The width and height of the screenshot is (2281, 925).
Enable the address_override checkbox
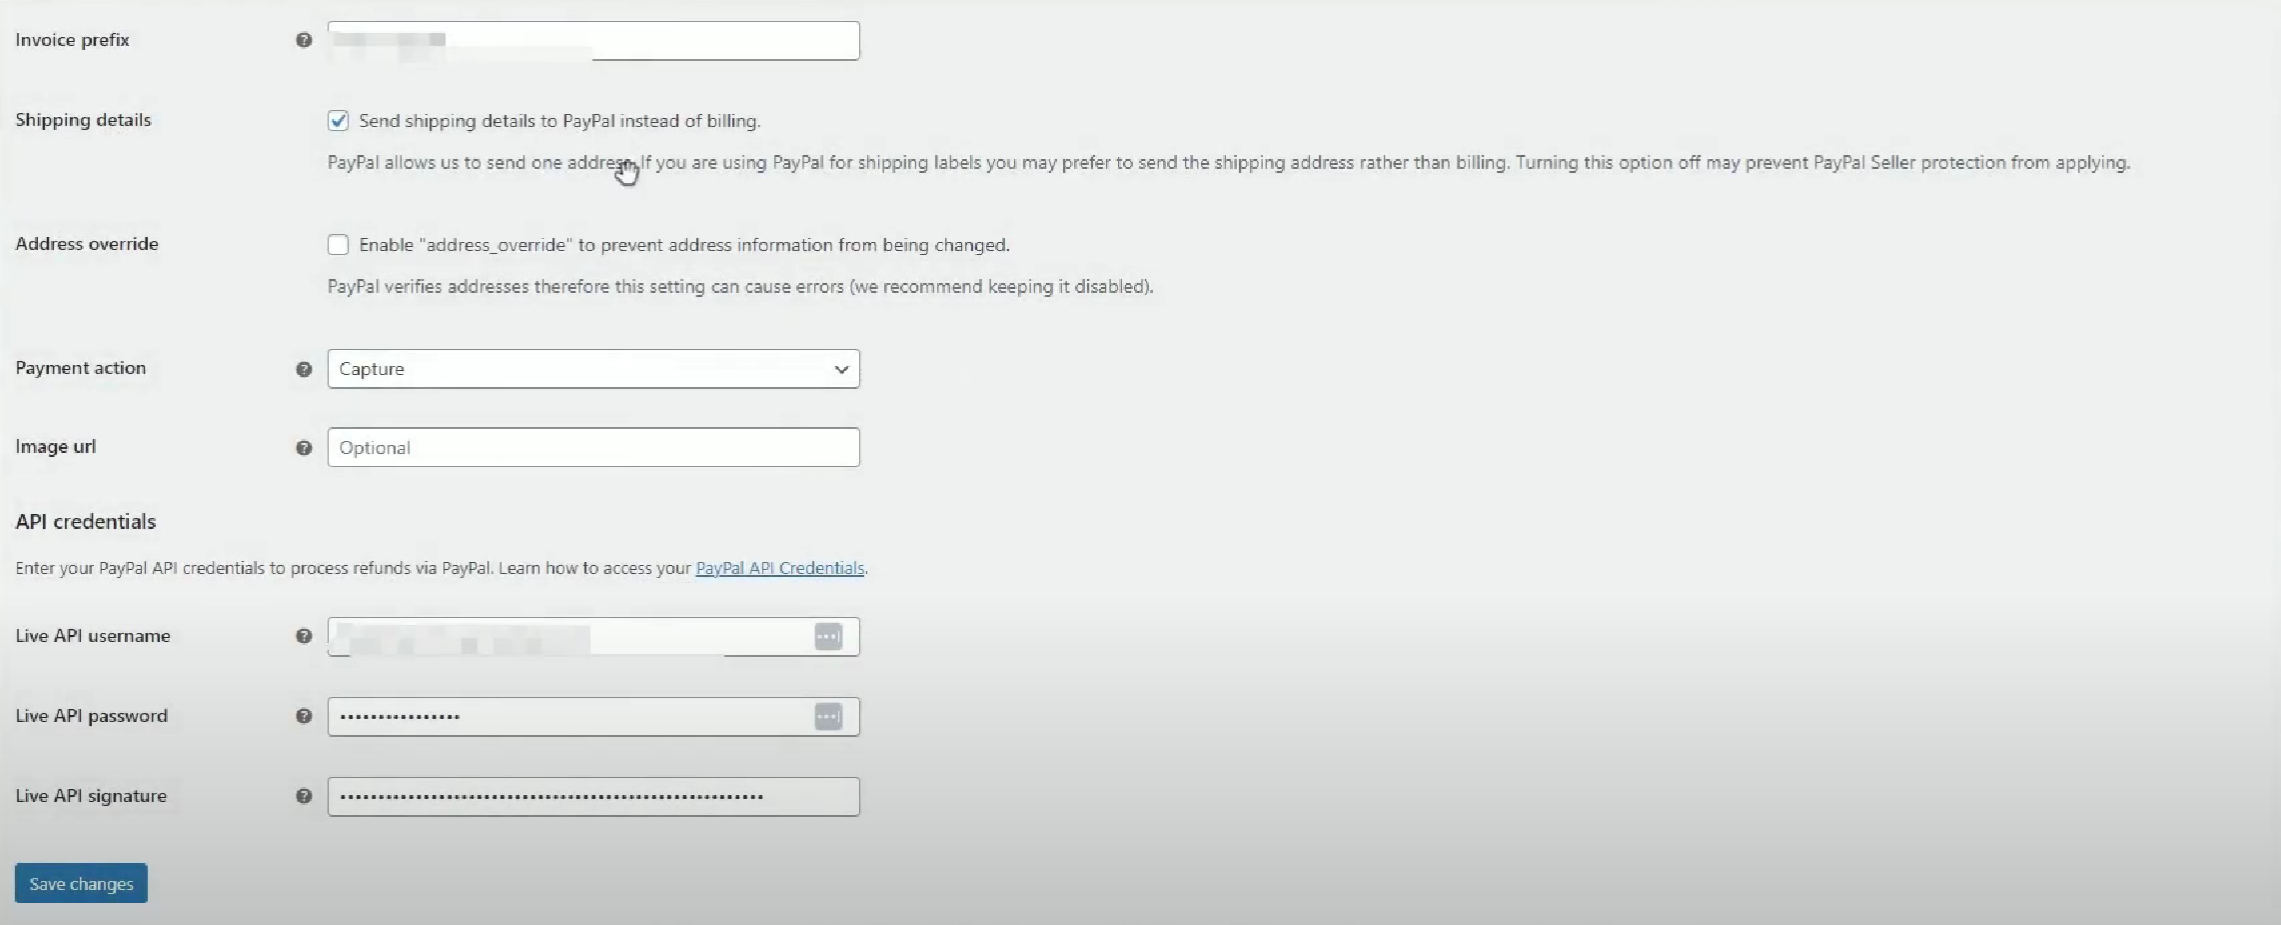coord(338,244)
